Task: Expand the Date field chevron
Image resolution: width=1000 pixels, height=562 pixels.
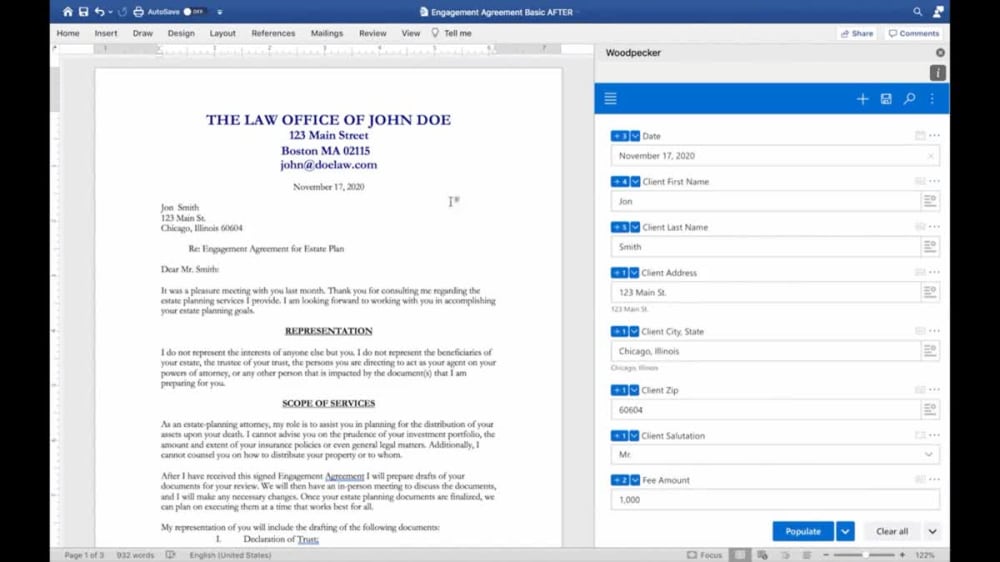Action: [635, 136]
